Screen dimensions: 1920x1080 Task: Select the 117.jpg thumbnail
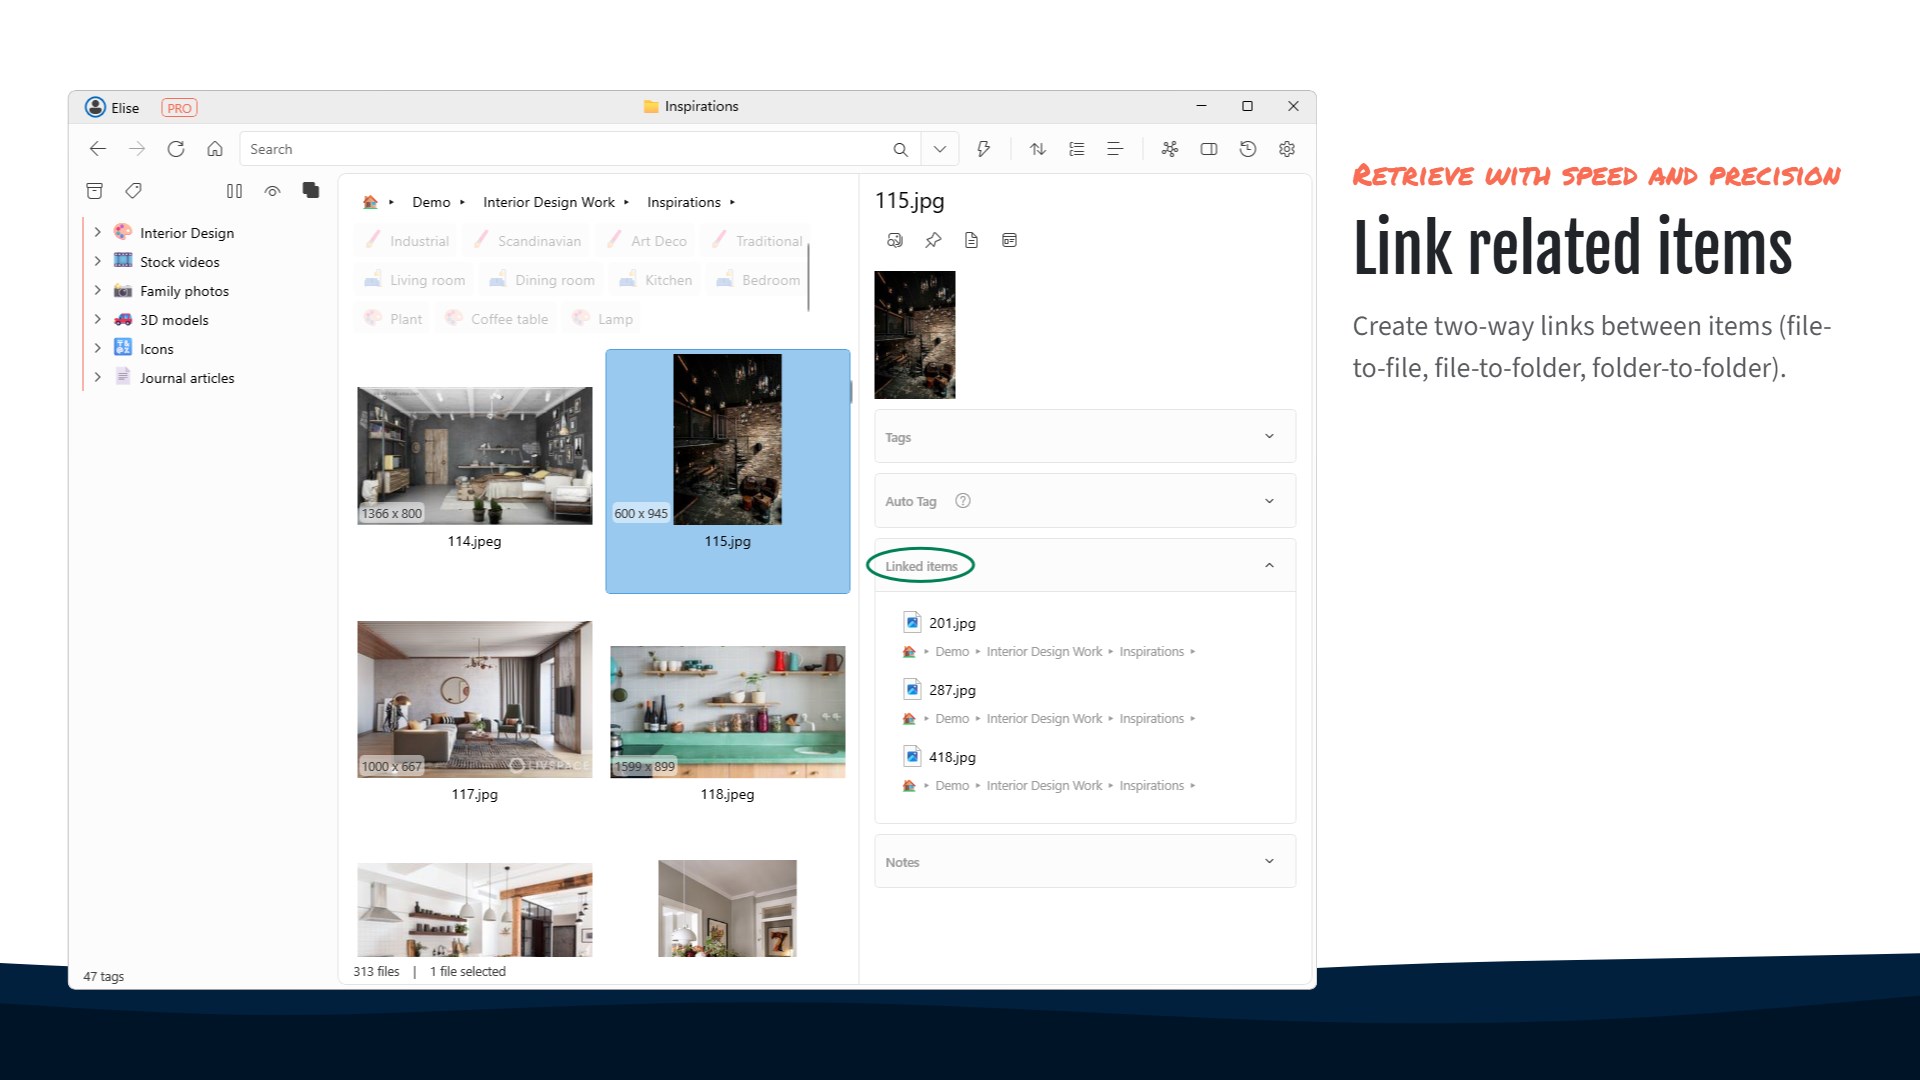(x=474, y=699)
